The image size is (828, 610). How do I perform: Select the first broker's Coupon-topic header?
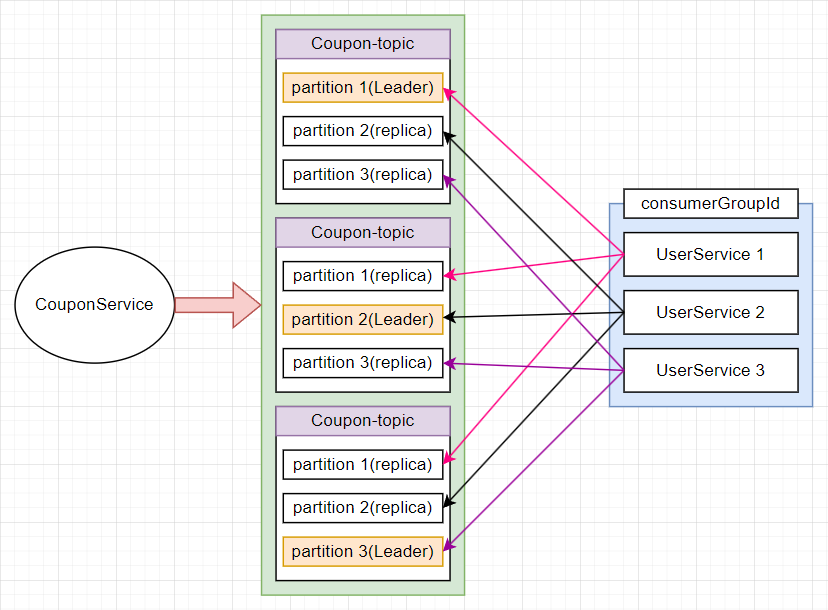(363, 44)
